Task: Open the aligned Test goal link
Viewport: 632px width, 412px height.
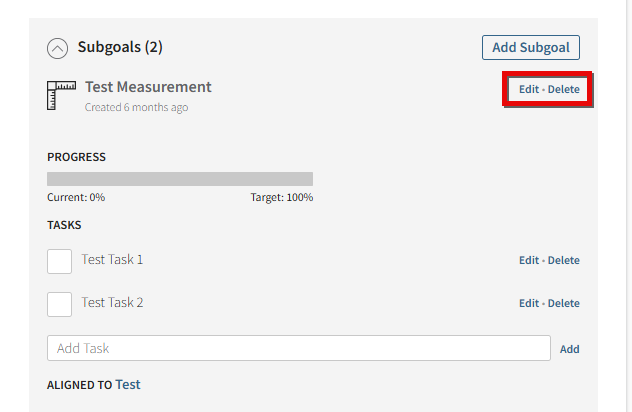Action: 128,385
